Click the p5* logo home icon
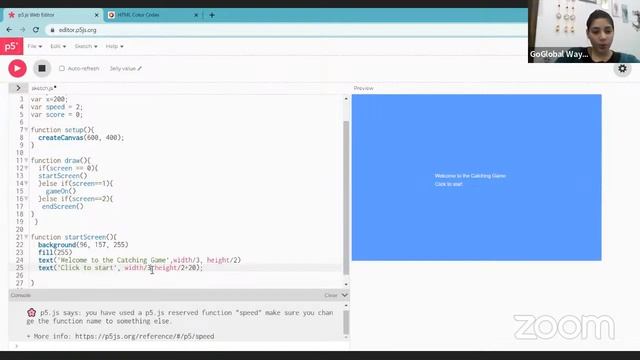This screenshot has width=640, height=360. pyautogui.click(x=11, y=46)
